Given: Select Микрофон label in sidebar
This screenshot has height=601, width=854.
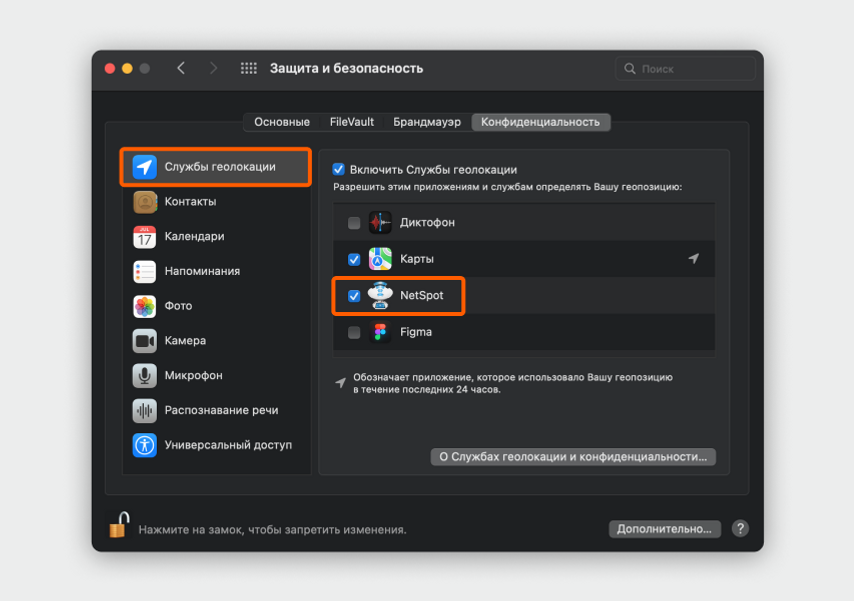Looking at the screenshot, I should click(x=193, y=375).
